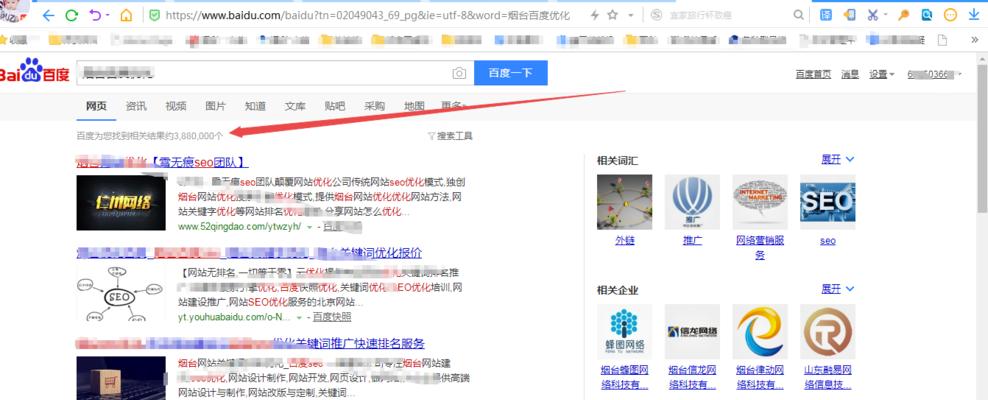988x400 pixels.
Task: Open the yt.youhuabaidu.com result URL
Action: (234, 317)
